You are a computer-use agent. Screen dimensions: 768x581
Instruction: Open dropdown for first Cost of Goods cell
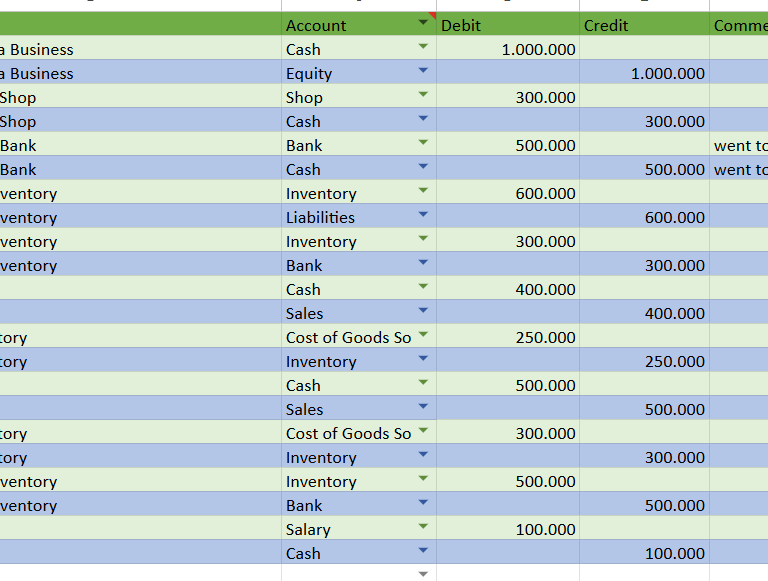click(x=423, y=335)
